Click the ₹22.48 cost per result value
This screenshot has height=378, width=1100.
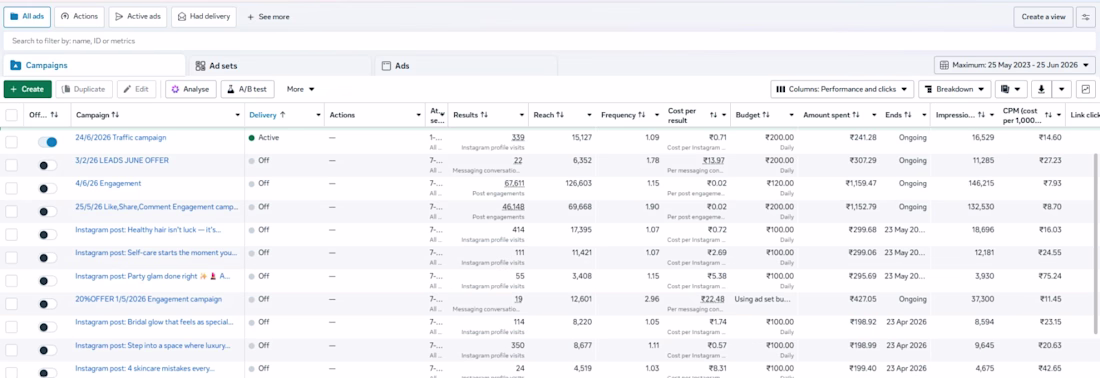[x=713, y=299]
